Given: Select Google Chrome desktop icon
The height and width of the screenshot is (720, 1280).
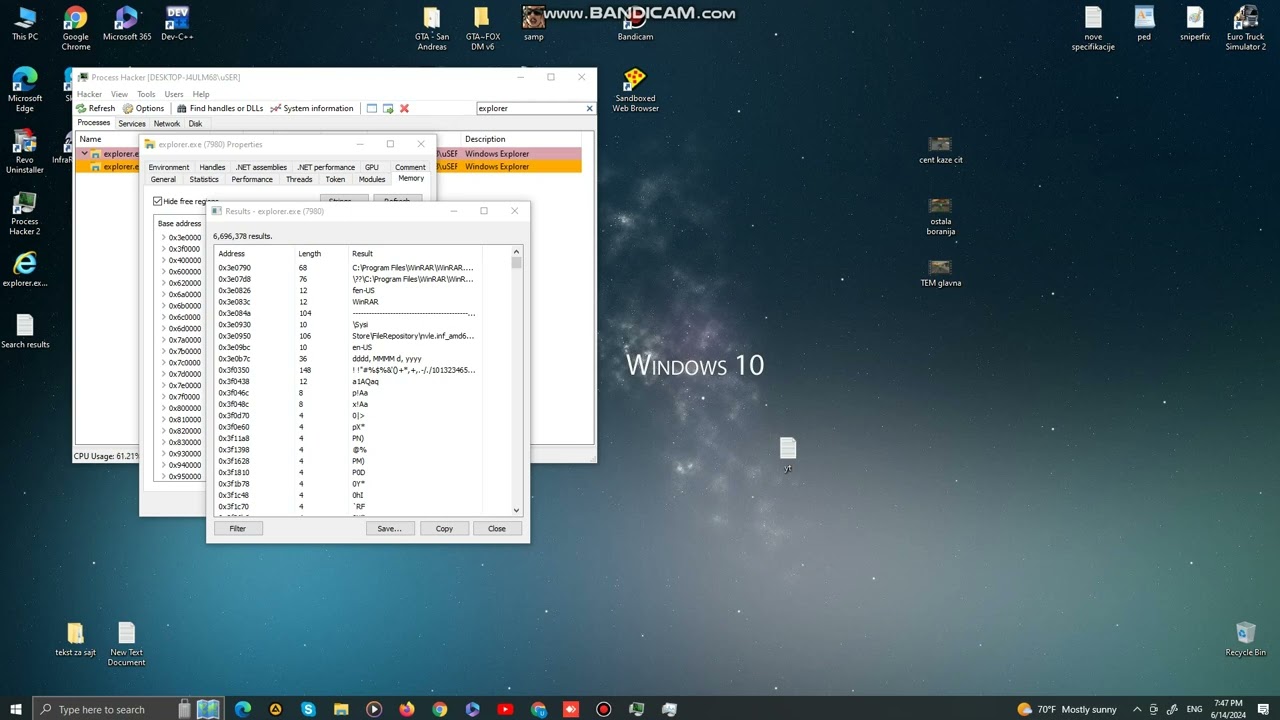Looking at the screenshot, I should 76,28.
